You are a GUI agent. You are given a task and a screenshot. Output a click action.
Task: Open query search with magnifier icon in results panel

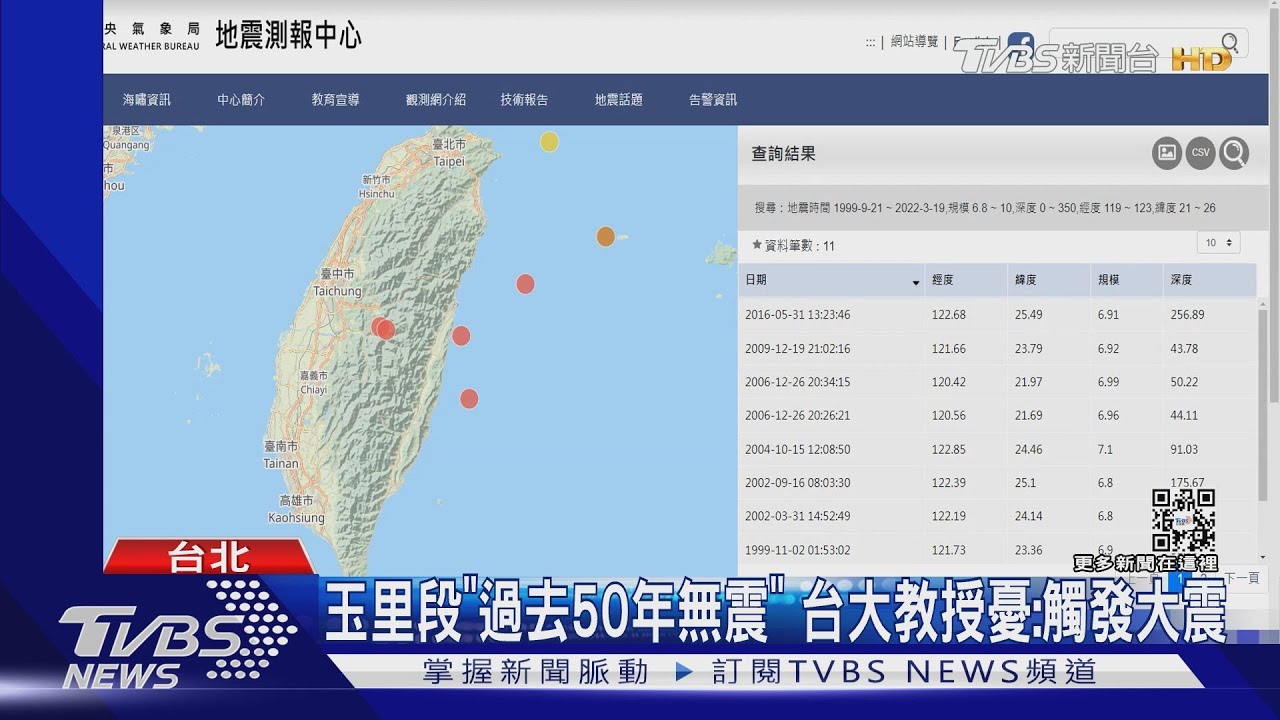point(1235,153)
